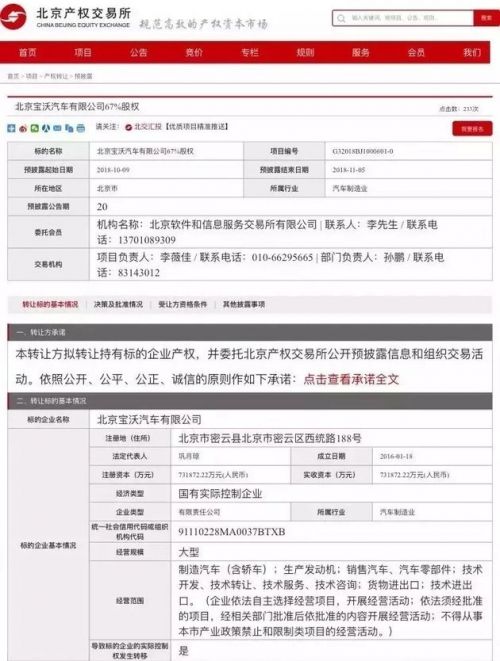Switch to the 其他披露事项 tab

point(244,304)
